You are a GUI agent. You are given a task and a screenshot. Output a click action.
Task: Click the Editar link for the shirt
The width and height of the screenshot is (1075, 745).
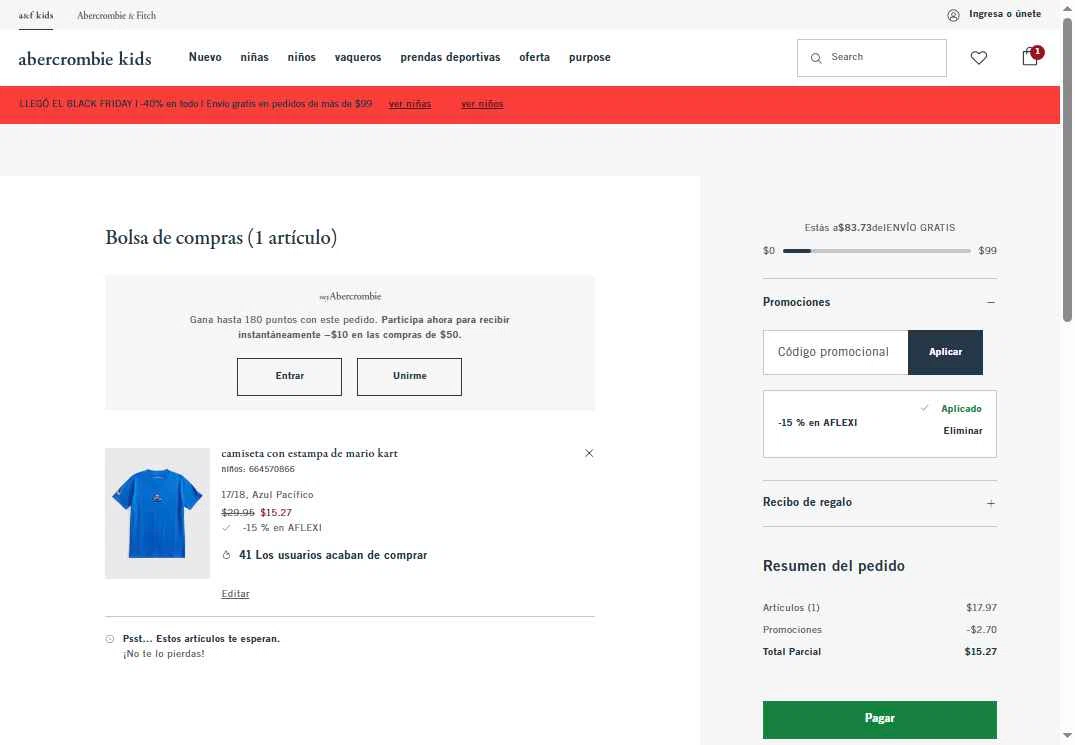(235, 594)
